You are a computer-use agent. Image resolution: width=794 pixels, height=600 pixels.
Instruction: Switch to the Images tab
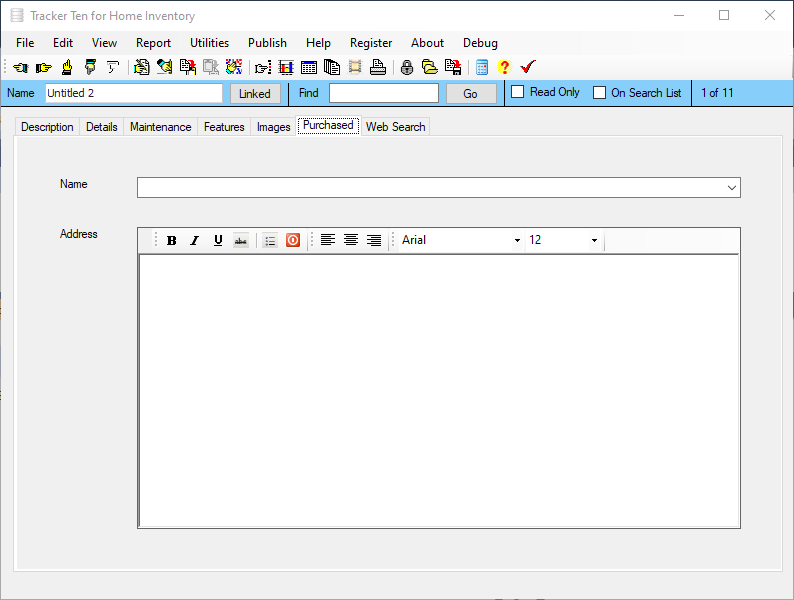coord(273,127)
